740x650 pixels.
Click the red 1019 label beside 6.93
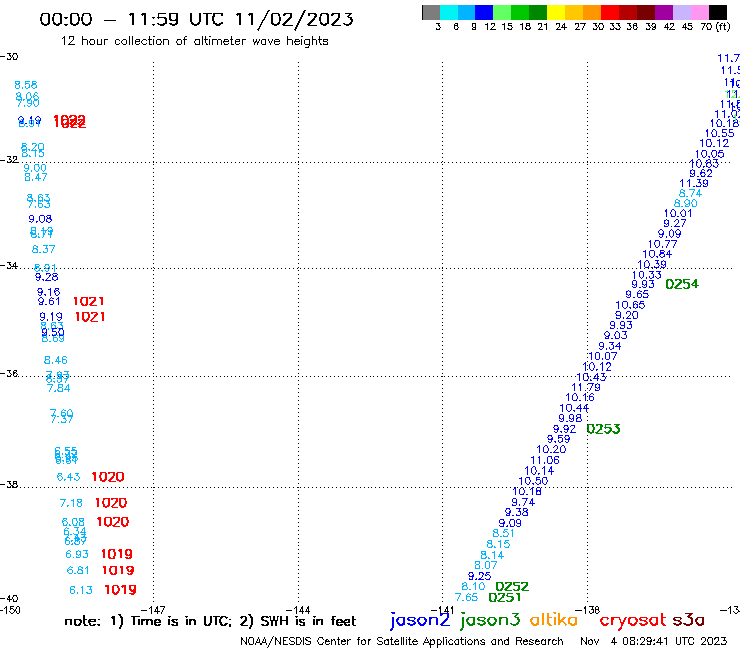117,554
